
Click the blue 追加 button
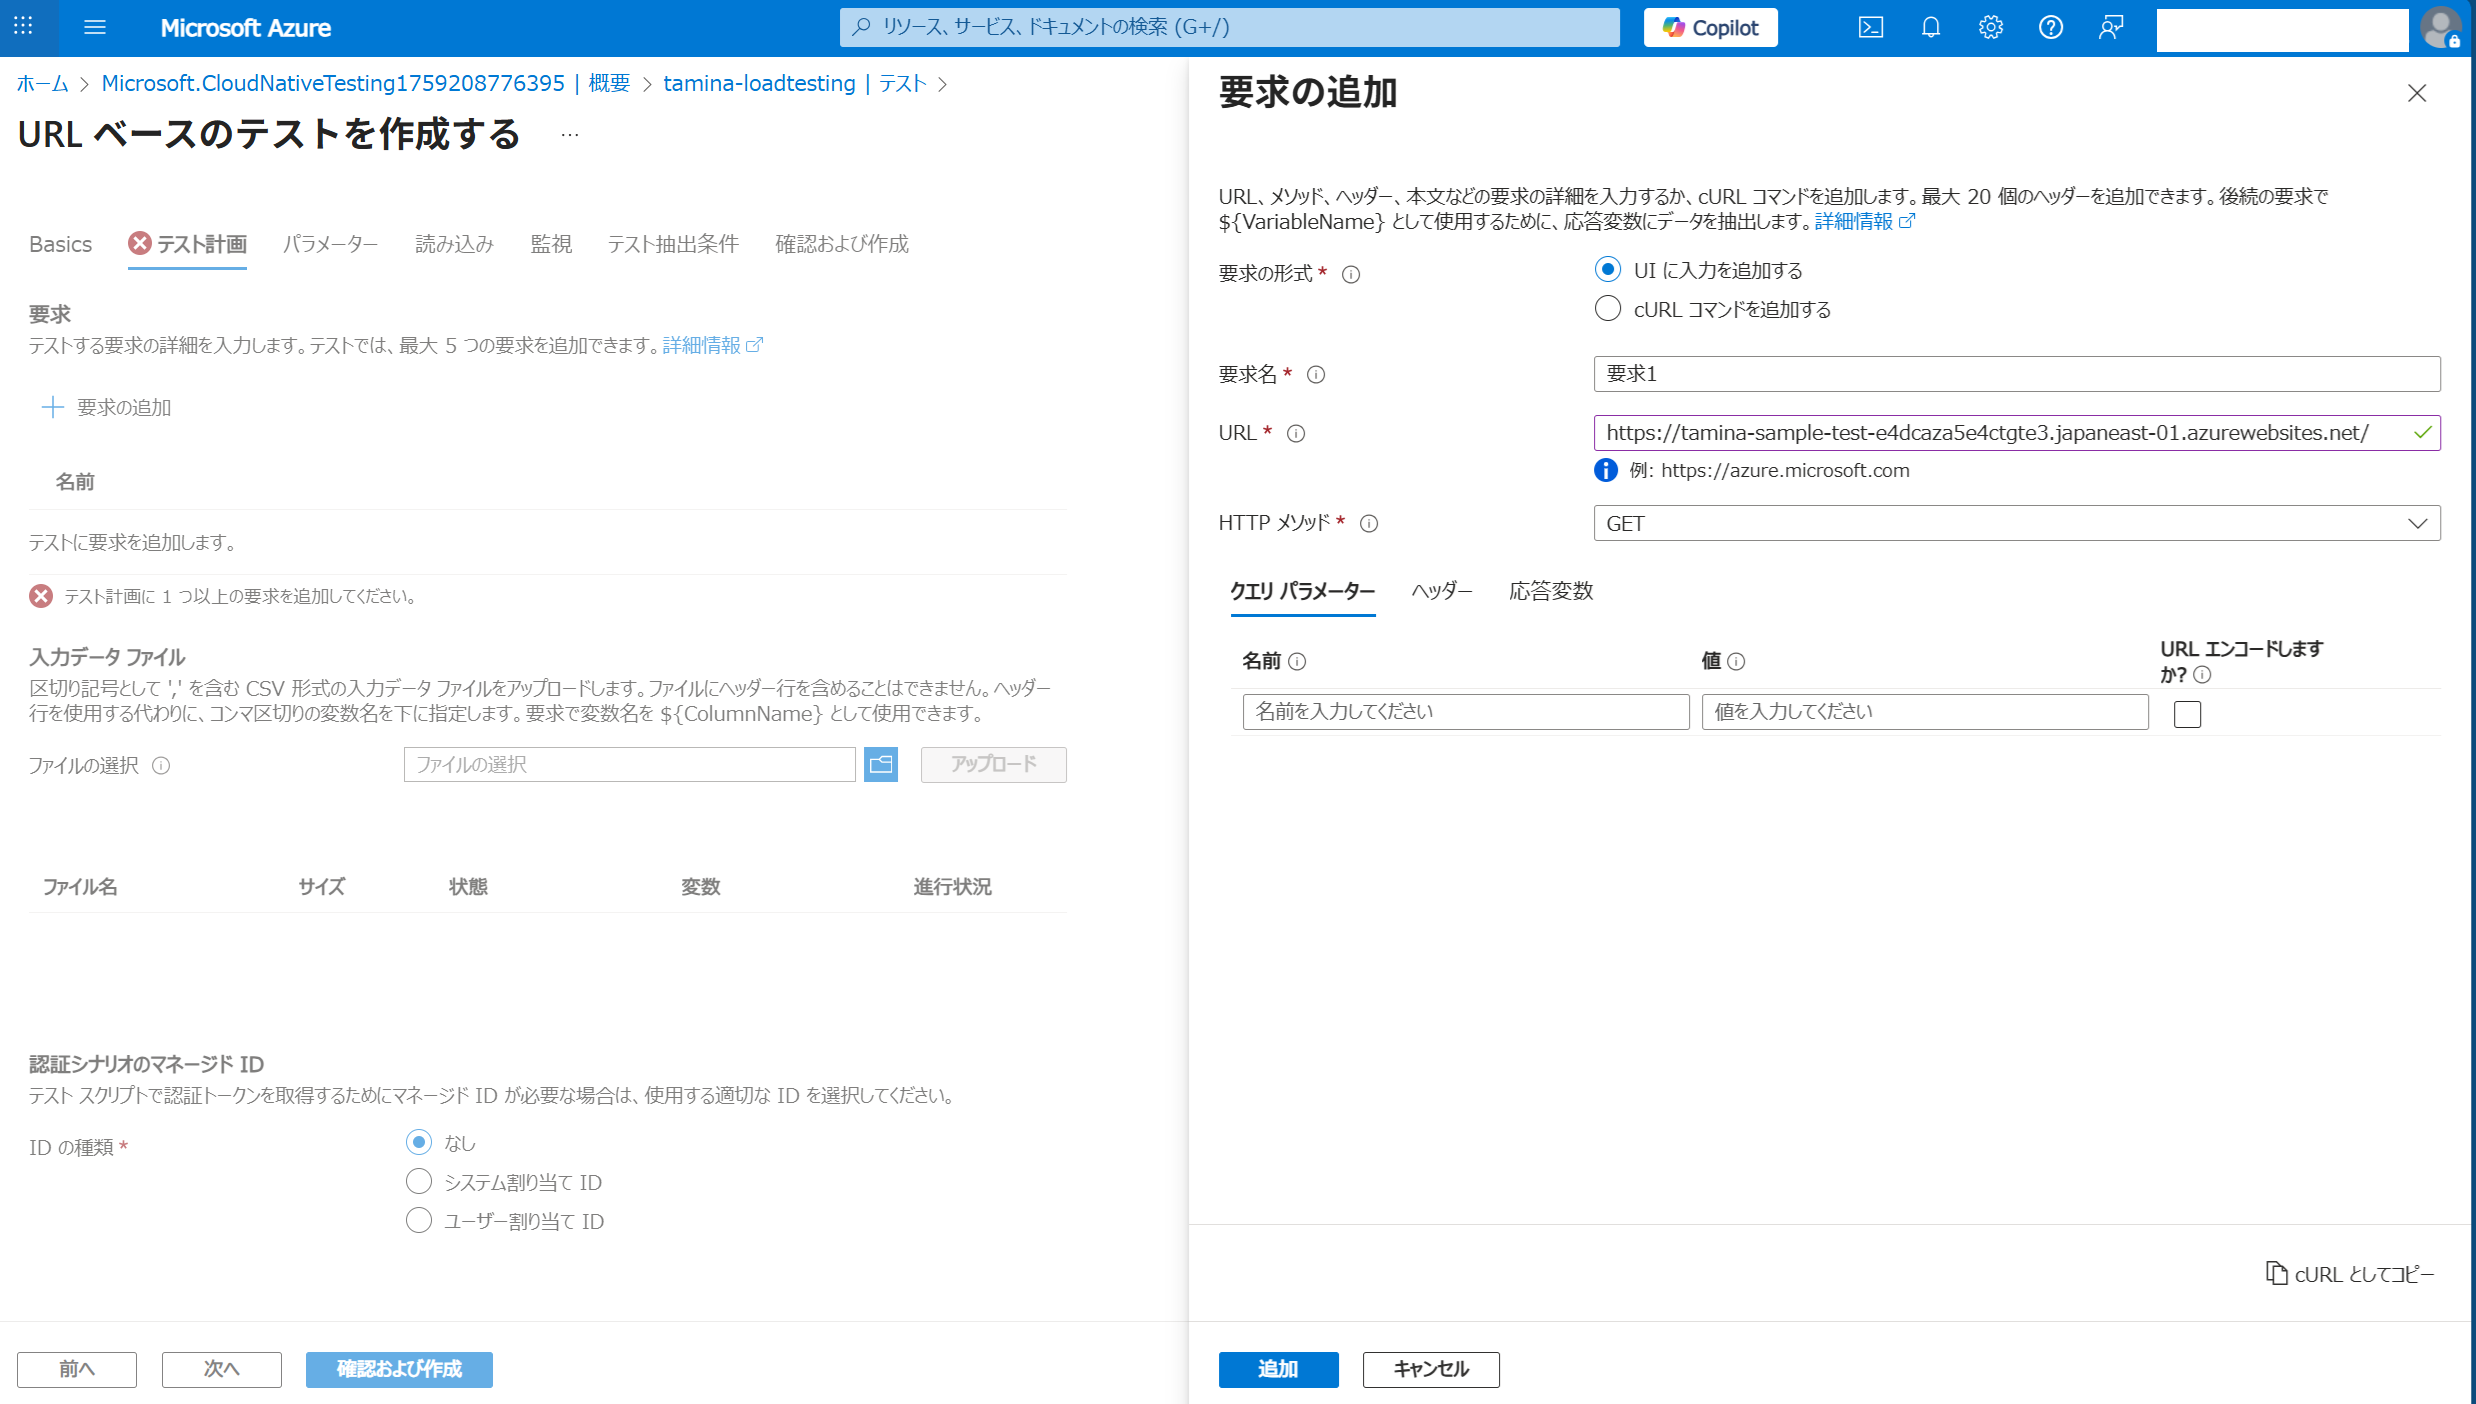1277,1369
